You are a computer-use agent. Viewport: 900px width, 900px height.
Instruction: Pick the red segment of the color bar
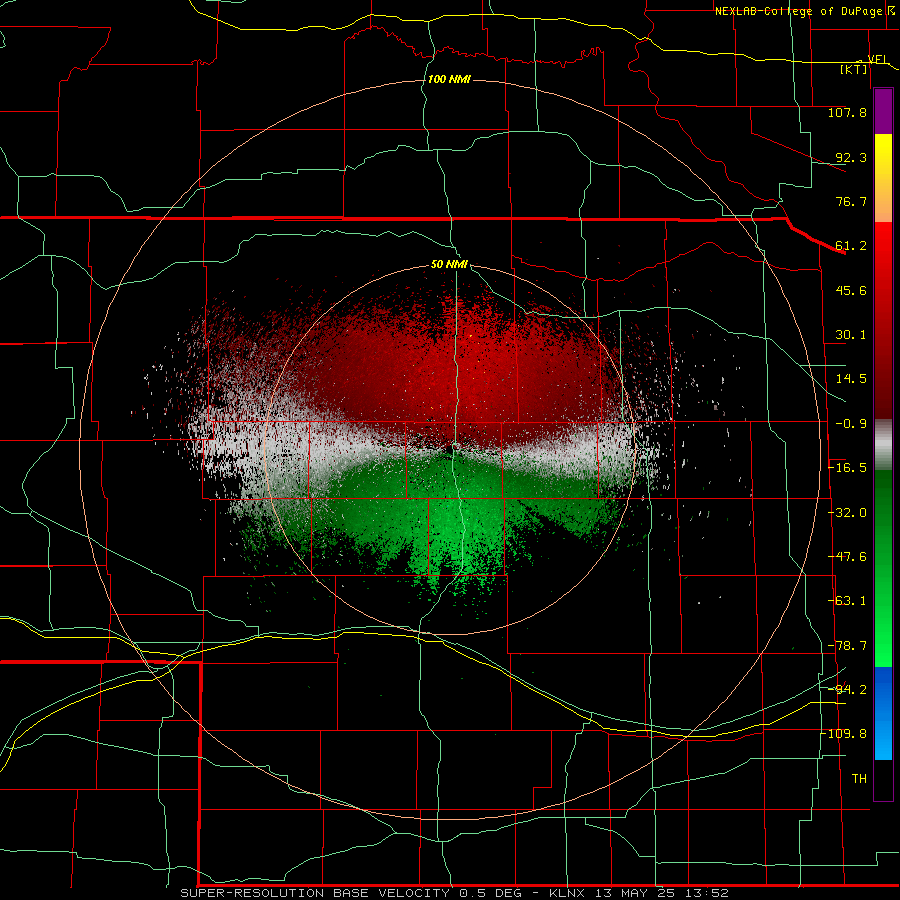pos(883,320)
